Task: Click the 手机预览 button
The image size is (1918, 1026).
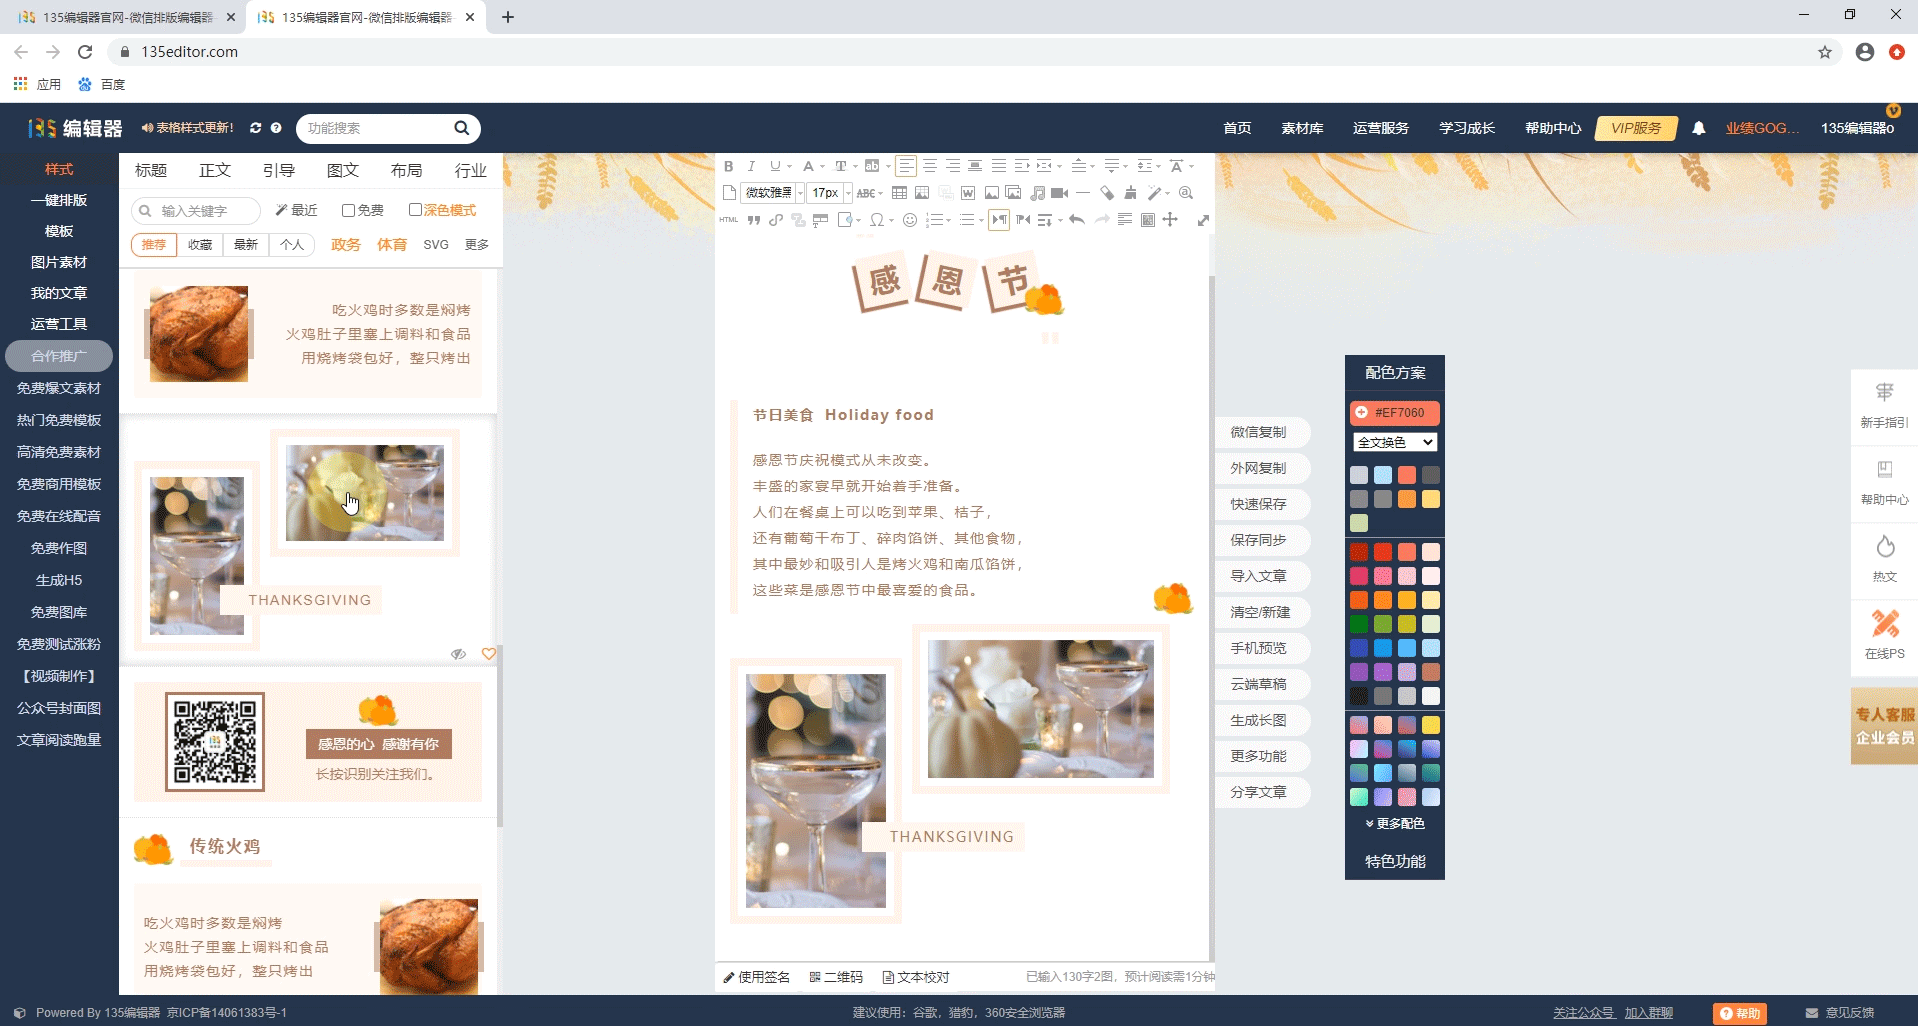Action: tap(1258, 648)
